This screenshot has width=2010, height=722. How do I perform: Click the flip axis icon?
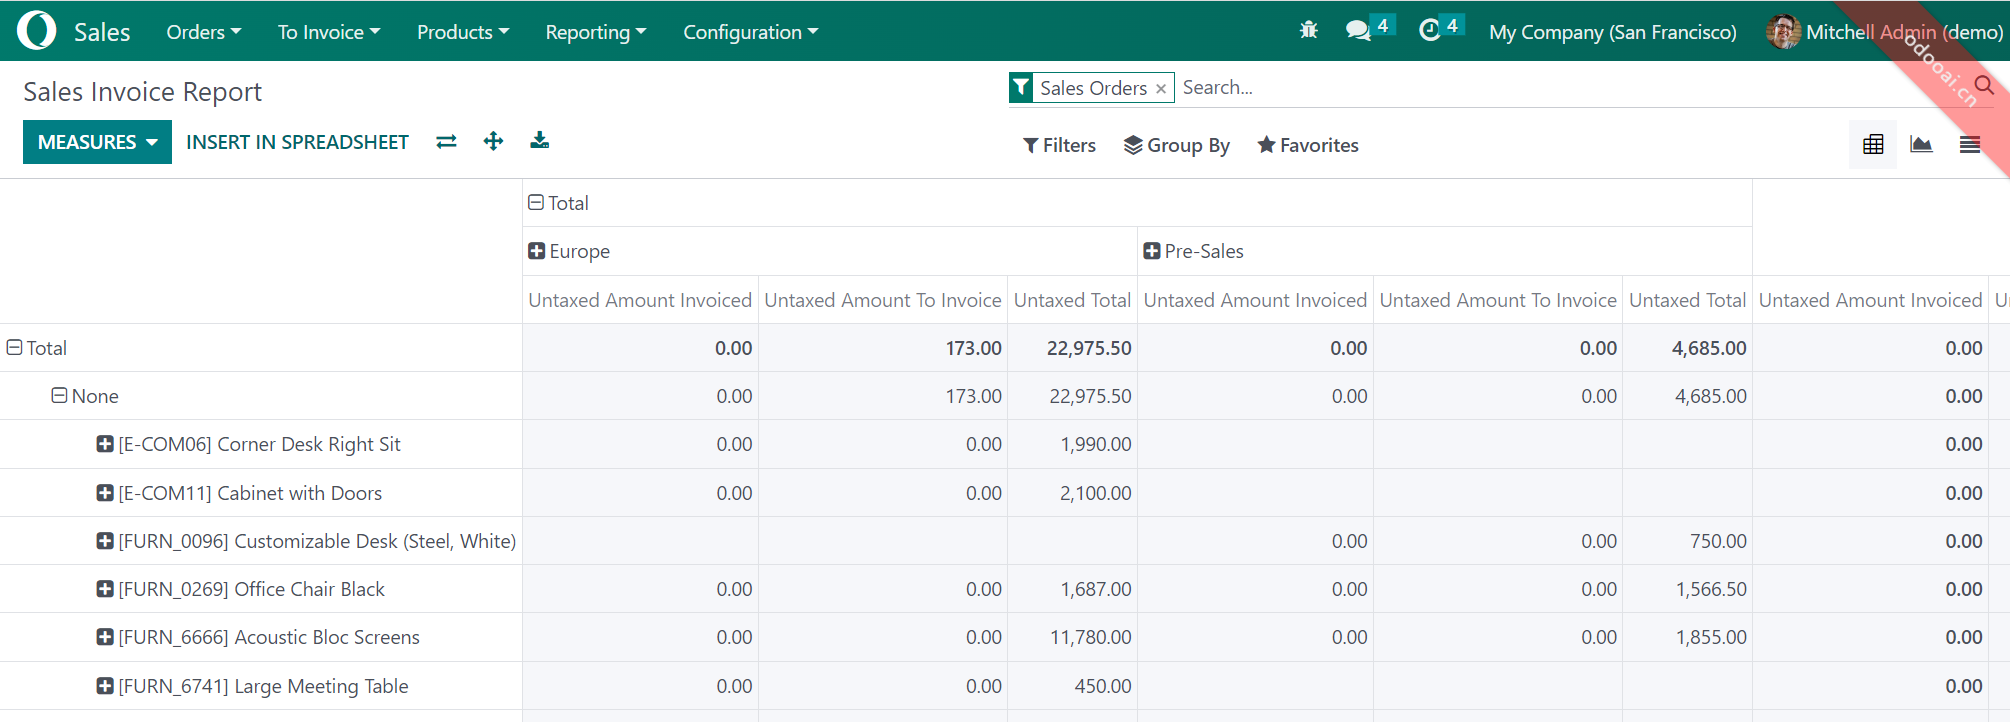[x=446, y=142]
